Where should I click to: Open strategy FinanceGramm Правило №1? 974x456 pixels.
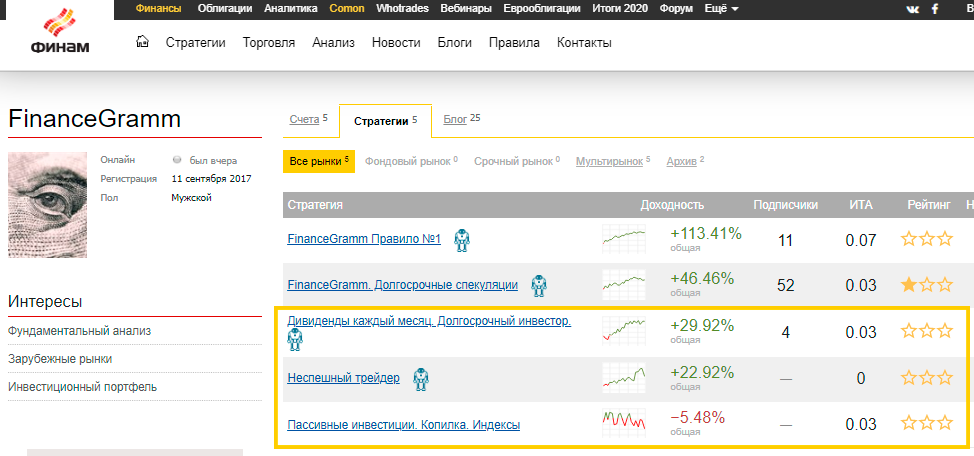[x=364, y=239]
